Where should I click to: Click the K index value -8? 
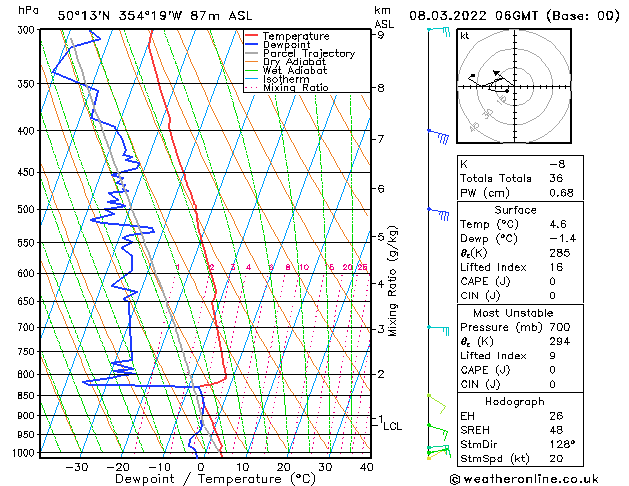(x=557, y=164)
